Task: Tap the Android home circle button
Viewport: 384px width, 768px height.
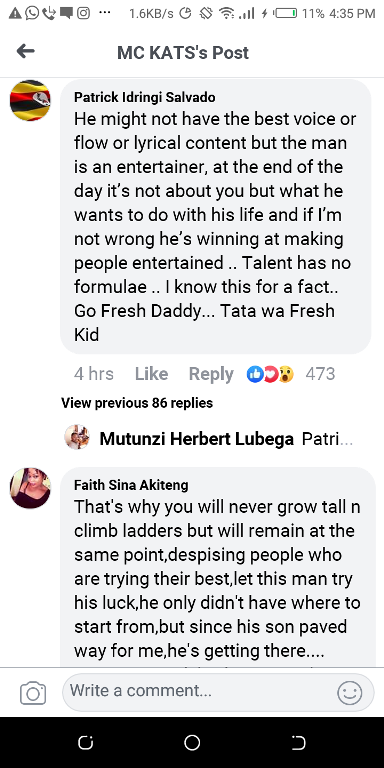Action: [x=192, y=743]
